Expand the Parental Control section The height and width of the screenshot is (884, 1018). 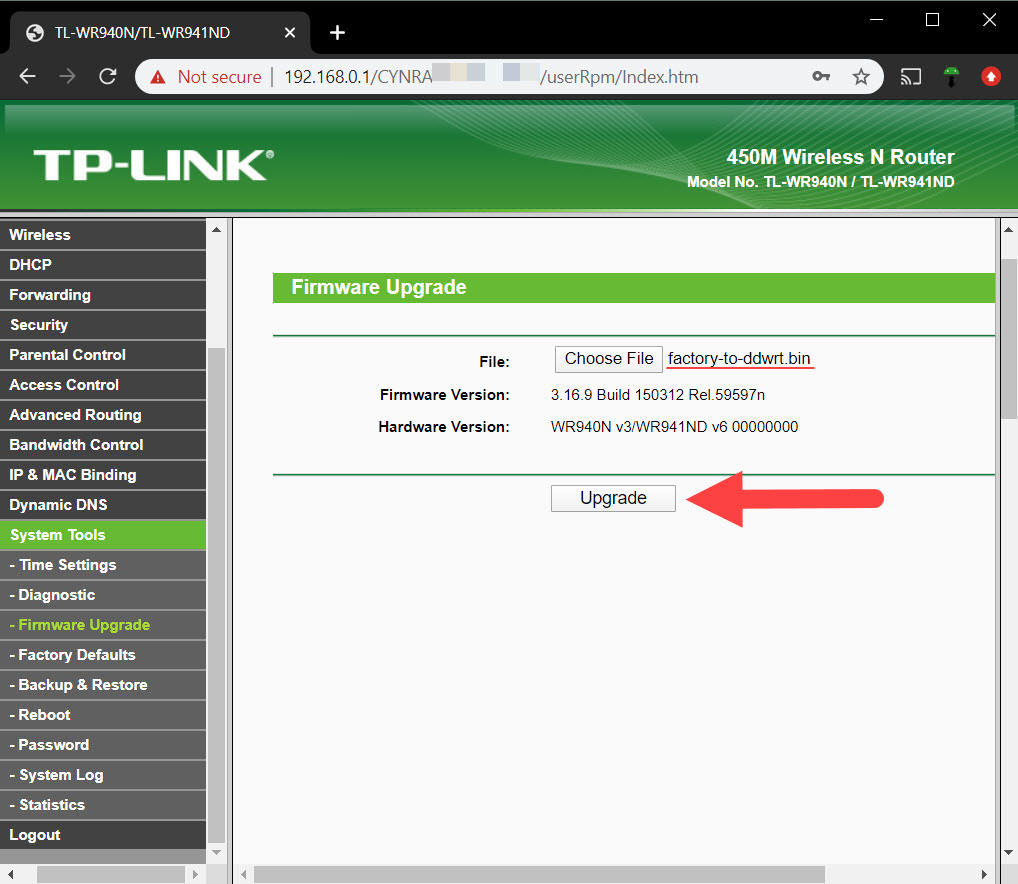point(67,355)
